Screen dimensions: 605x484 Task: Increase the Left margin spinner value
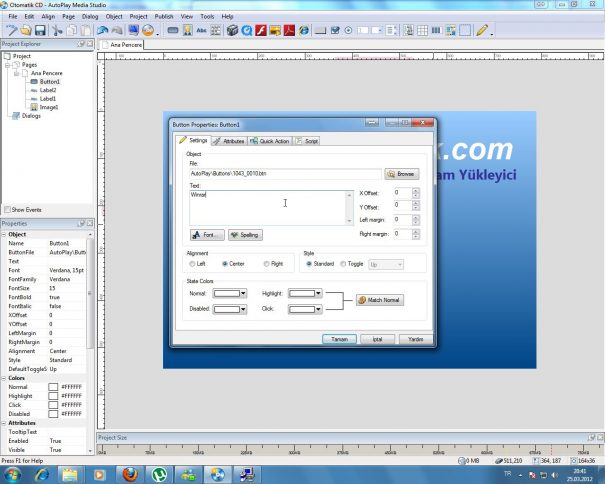pos(416,218)
